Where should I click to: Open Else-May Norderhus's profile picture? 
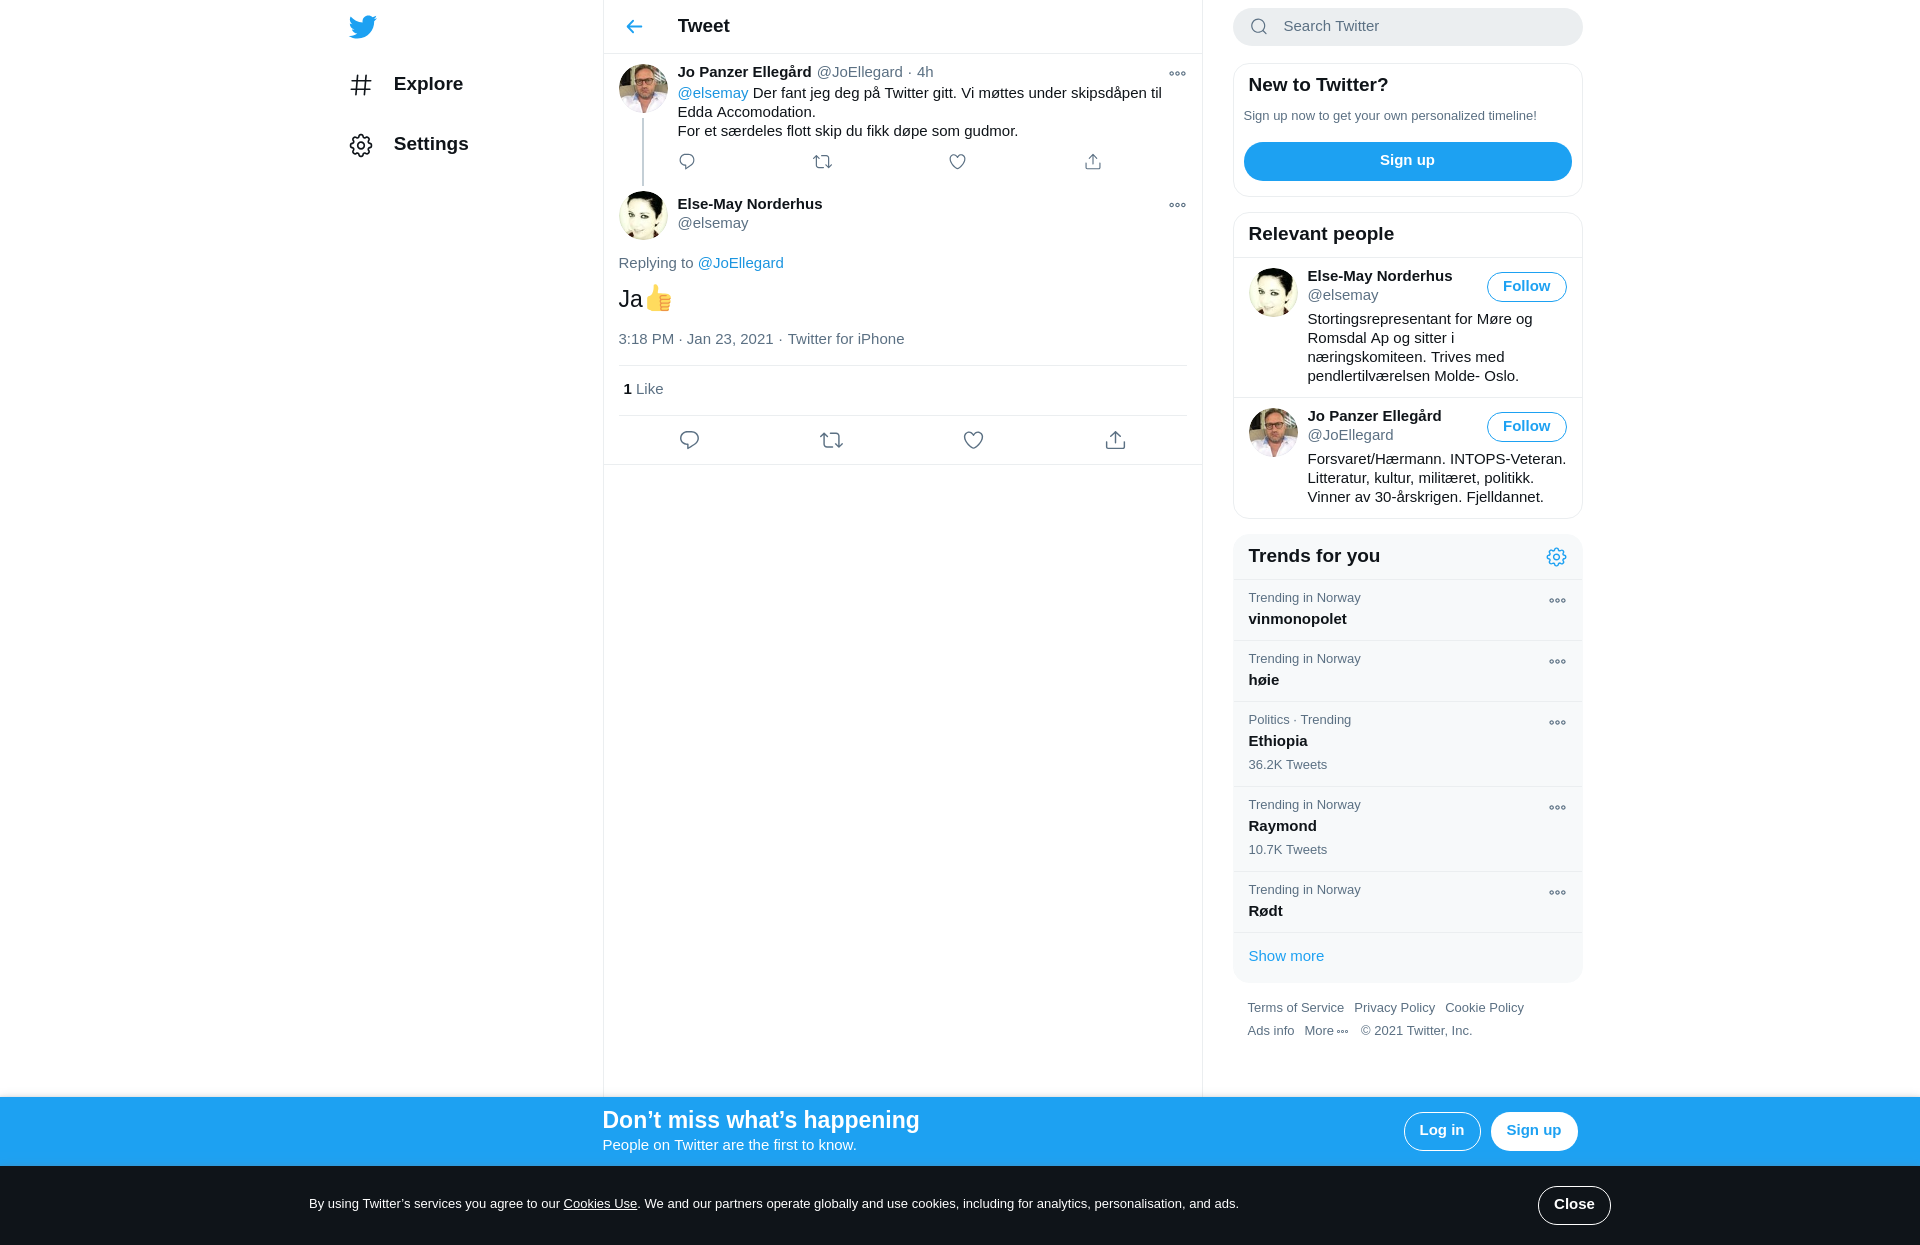(x=643, y=215)
